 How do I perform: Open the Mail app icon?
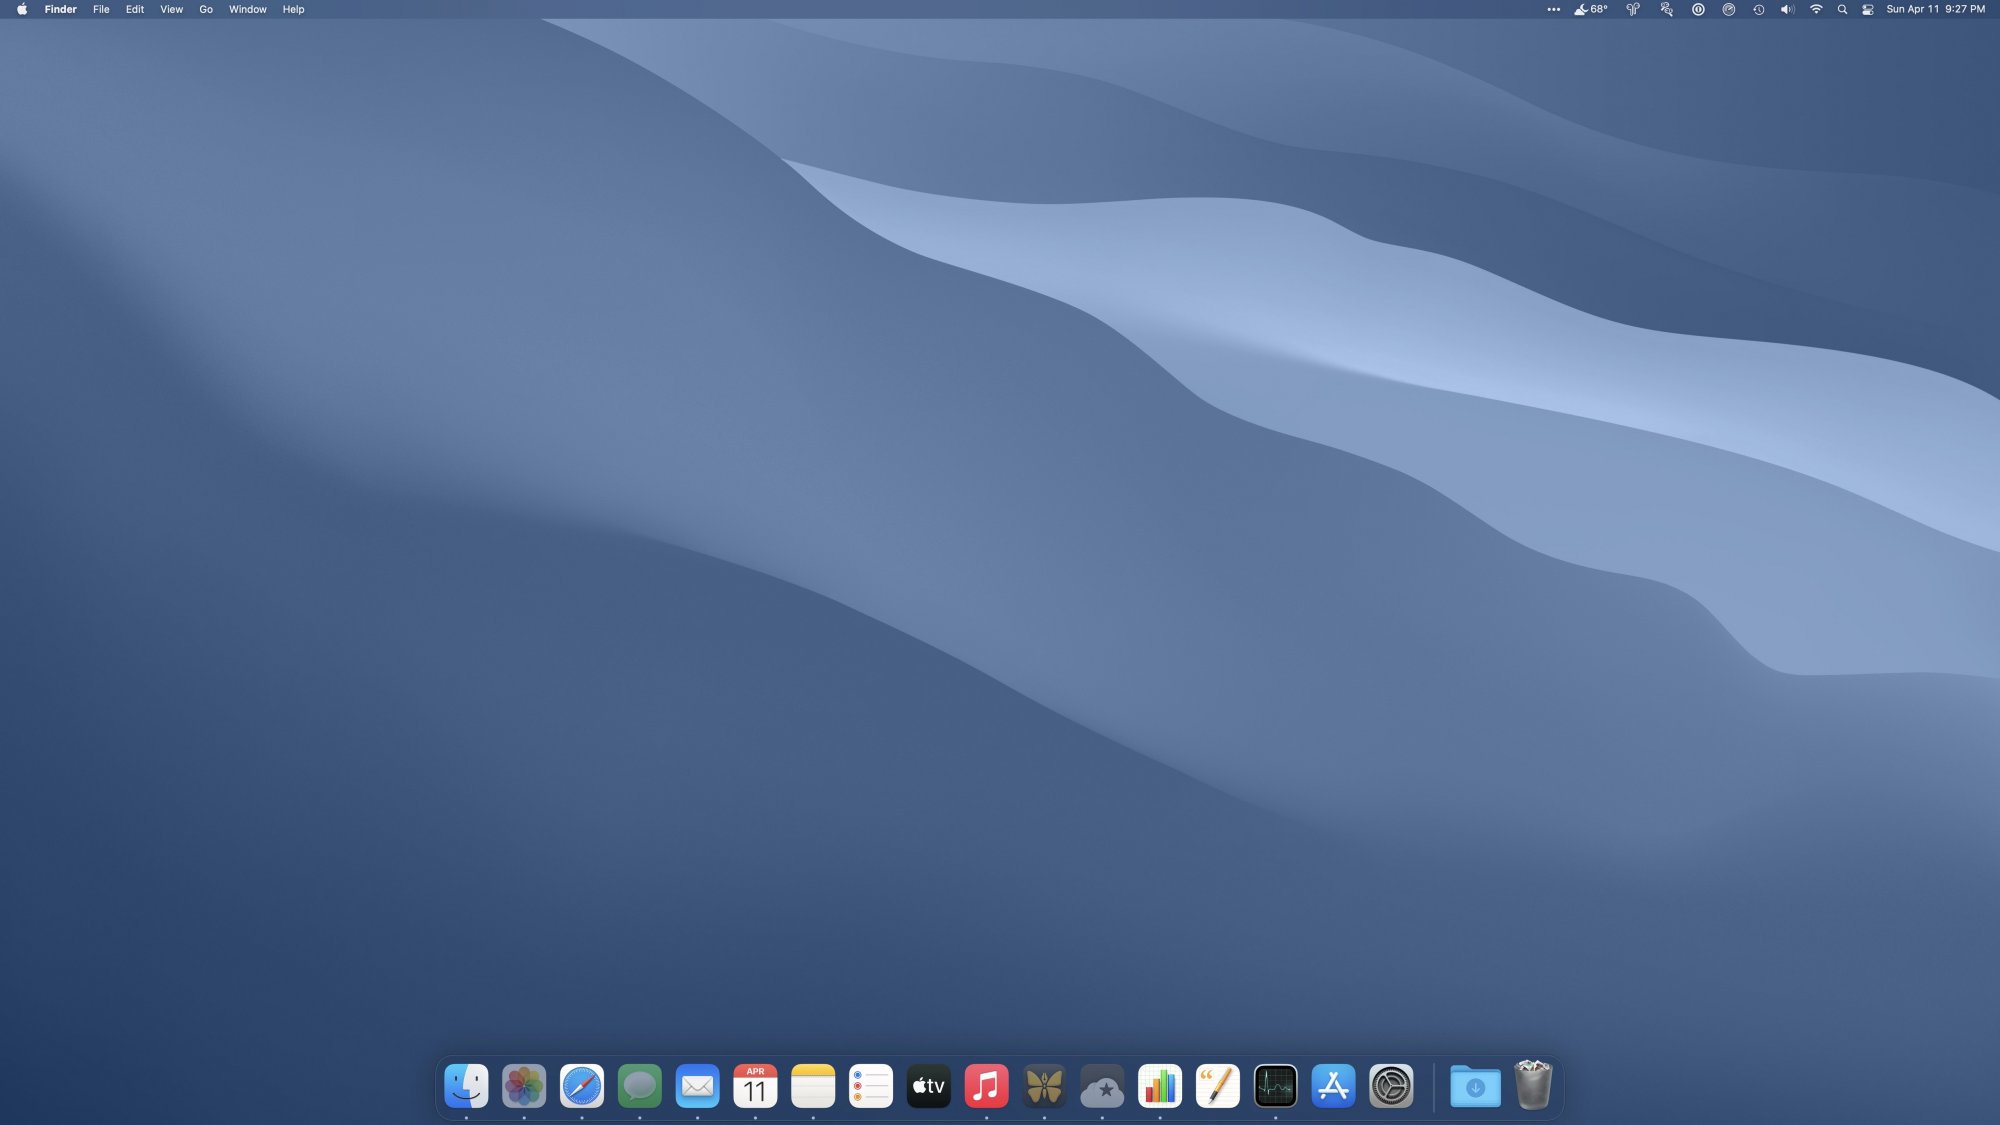pos(697,1086)
